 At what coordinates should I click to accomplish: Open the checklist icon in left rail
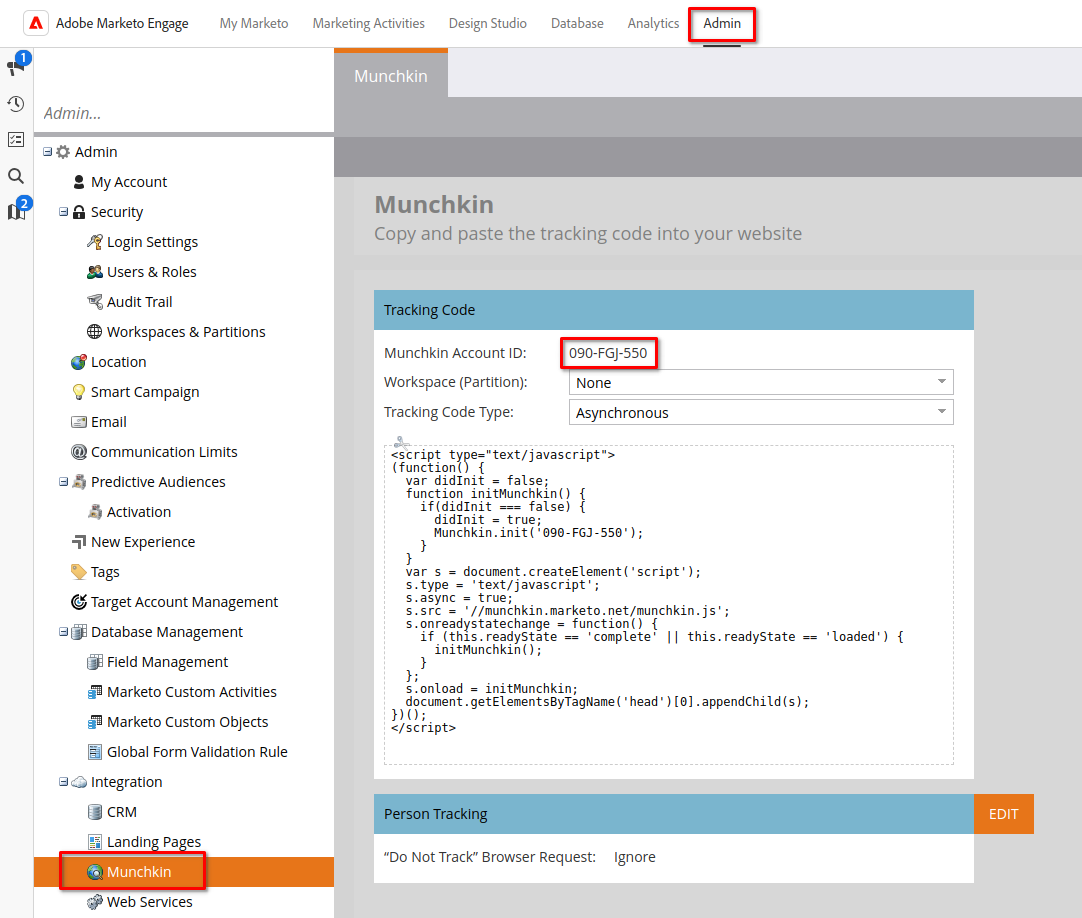(16, 139)
